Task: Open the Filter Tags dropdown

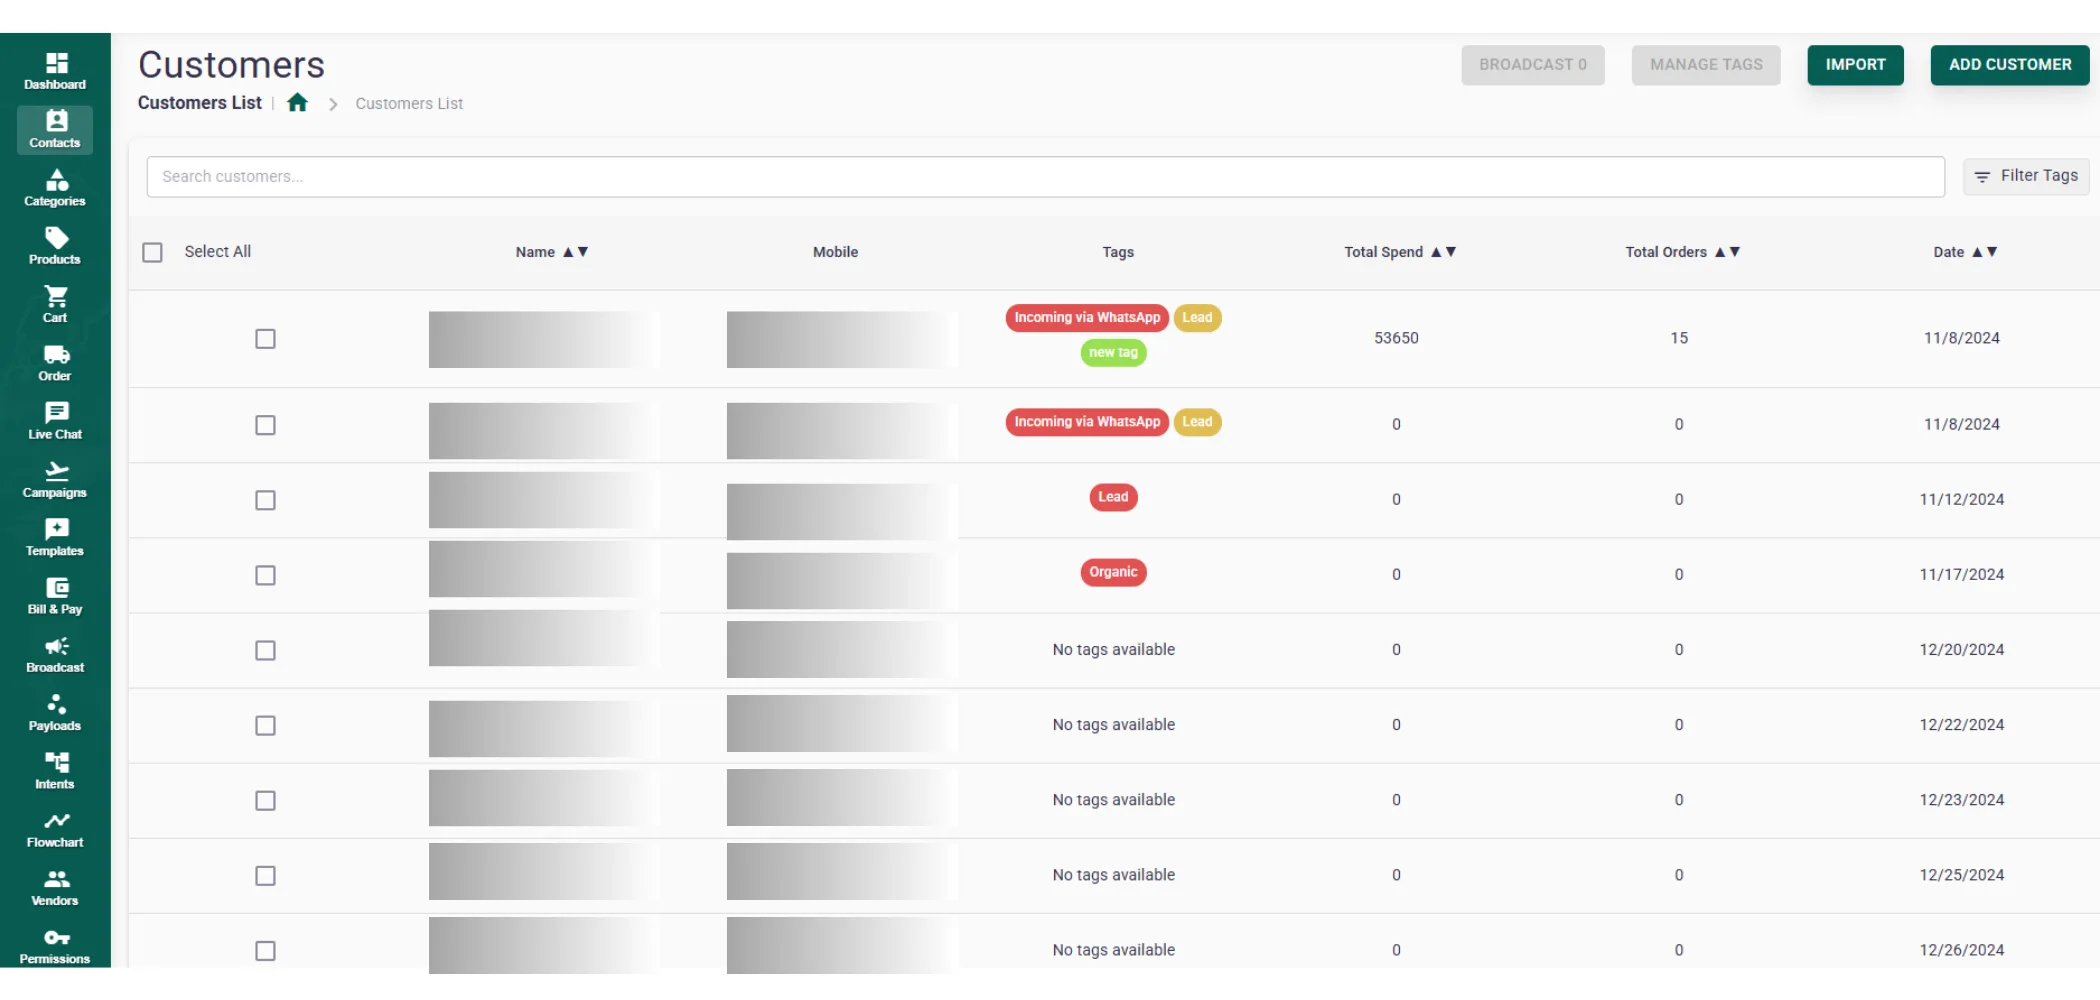Action: click(2025, 176)
